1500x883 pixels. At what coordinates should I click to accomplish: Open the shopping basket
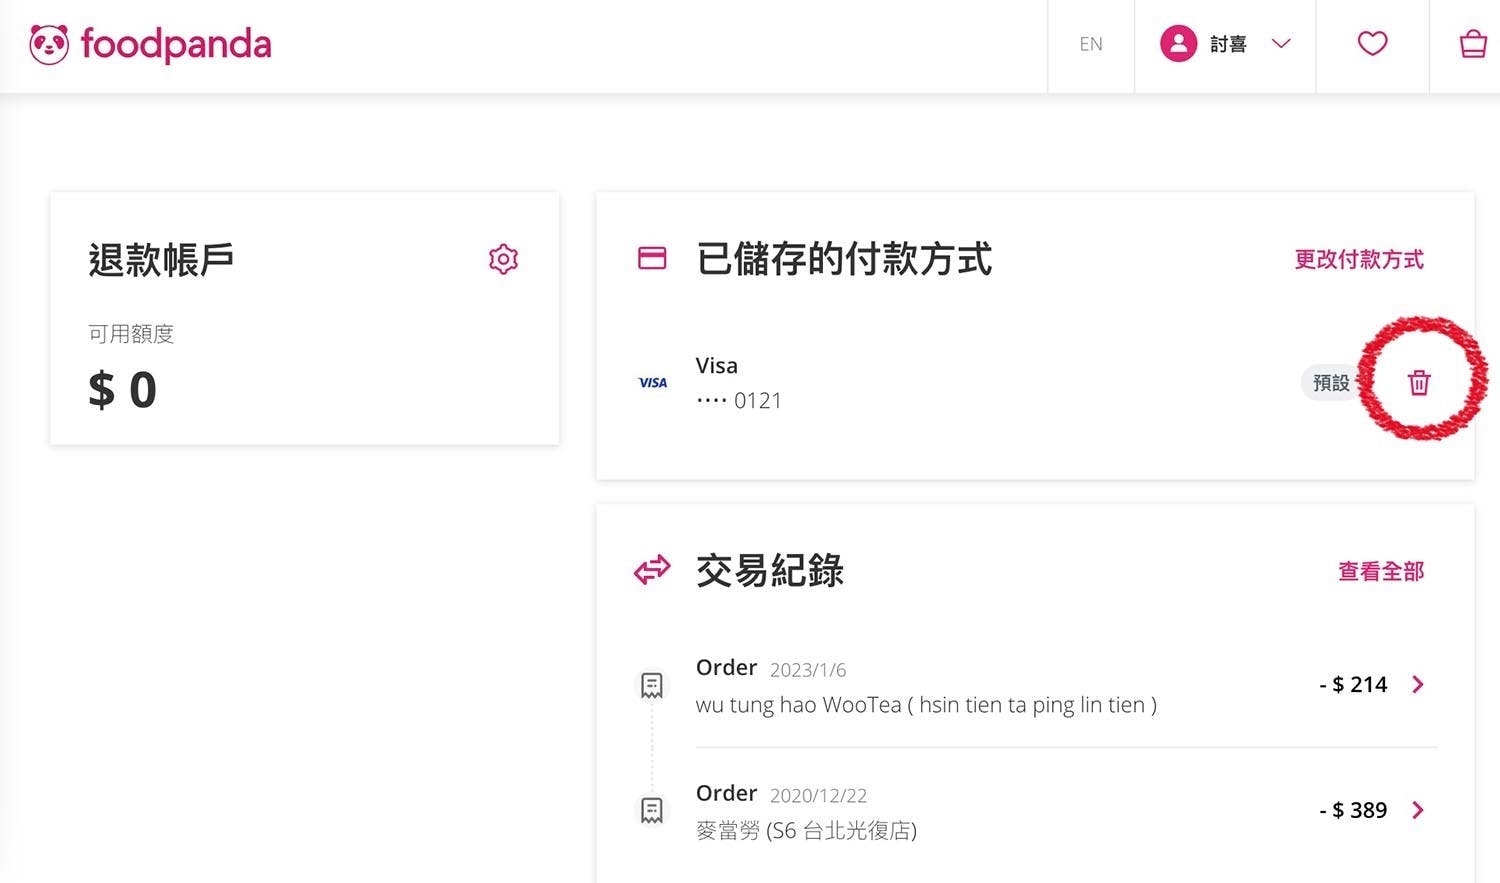(x=1473, y=44)
